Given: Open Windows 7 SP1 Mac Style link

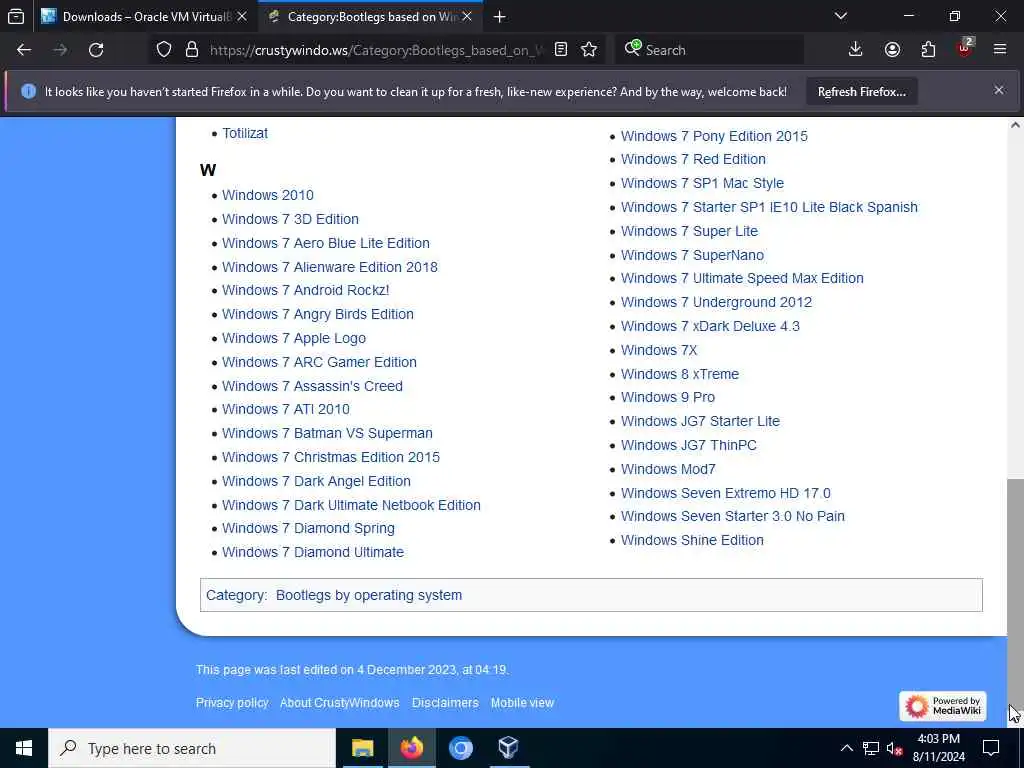Looking at the screenshot, I should click(702, 183).
